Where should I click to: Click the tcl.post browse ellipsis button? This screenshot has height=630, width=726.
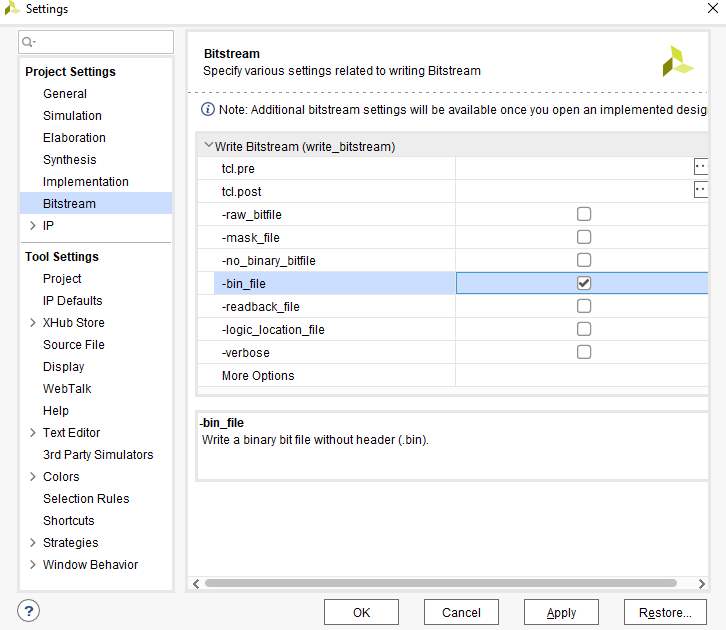(x=701, y=190)
